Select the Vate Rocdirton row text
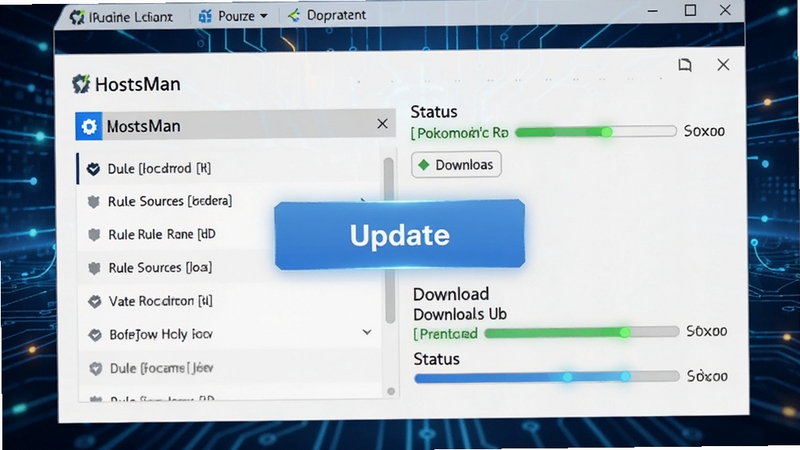 click(161, 301)
